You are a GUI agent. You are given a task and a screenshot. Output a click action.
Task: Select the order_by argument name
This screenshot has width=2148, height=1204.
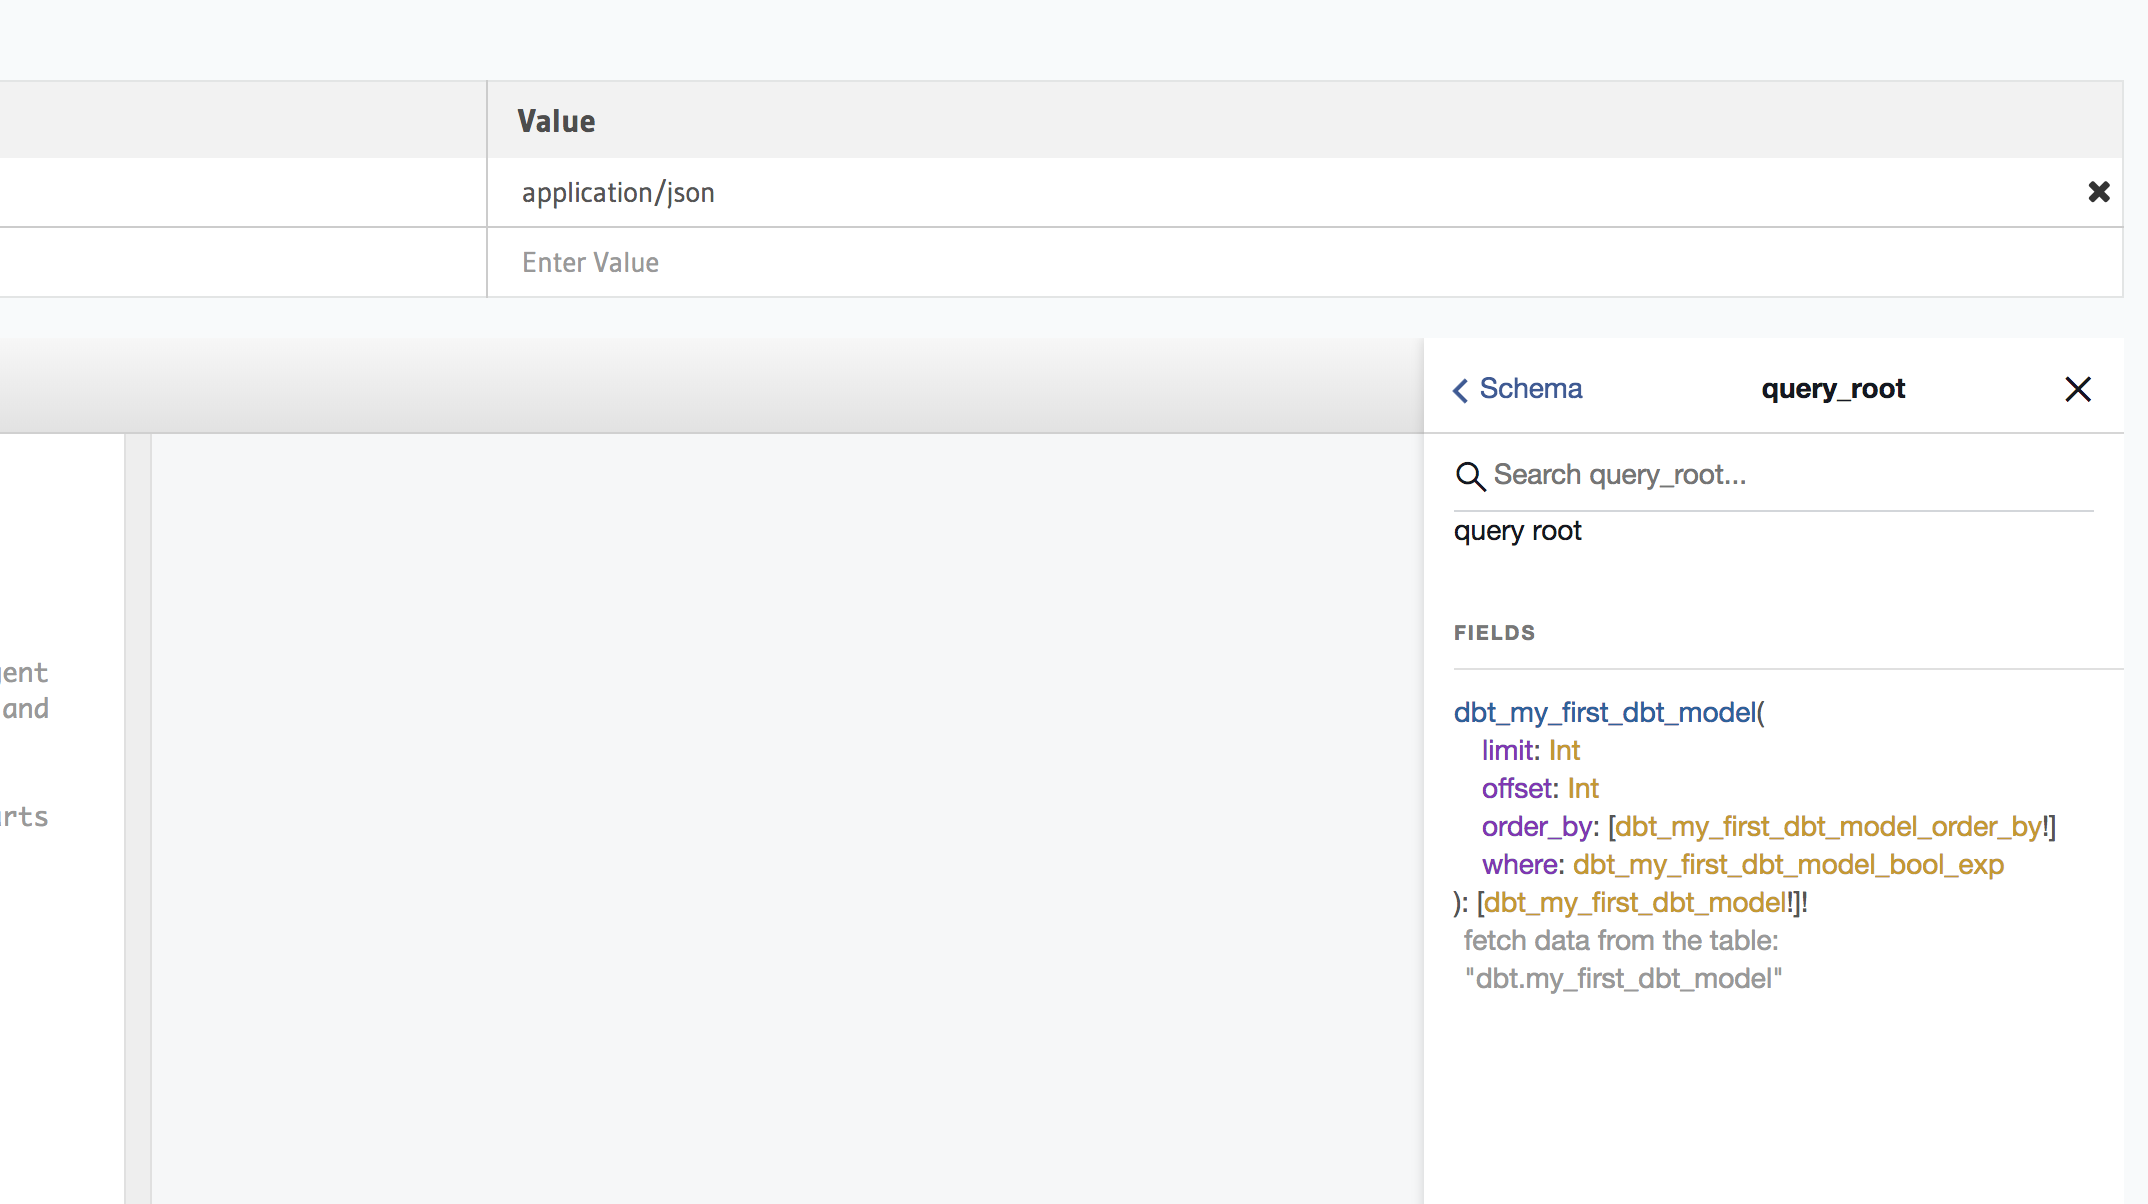[1537, 826]
